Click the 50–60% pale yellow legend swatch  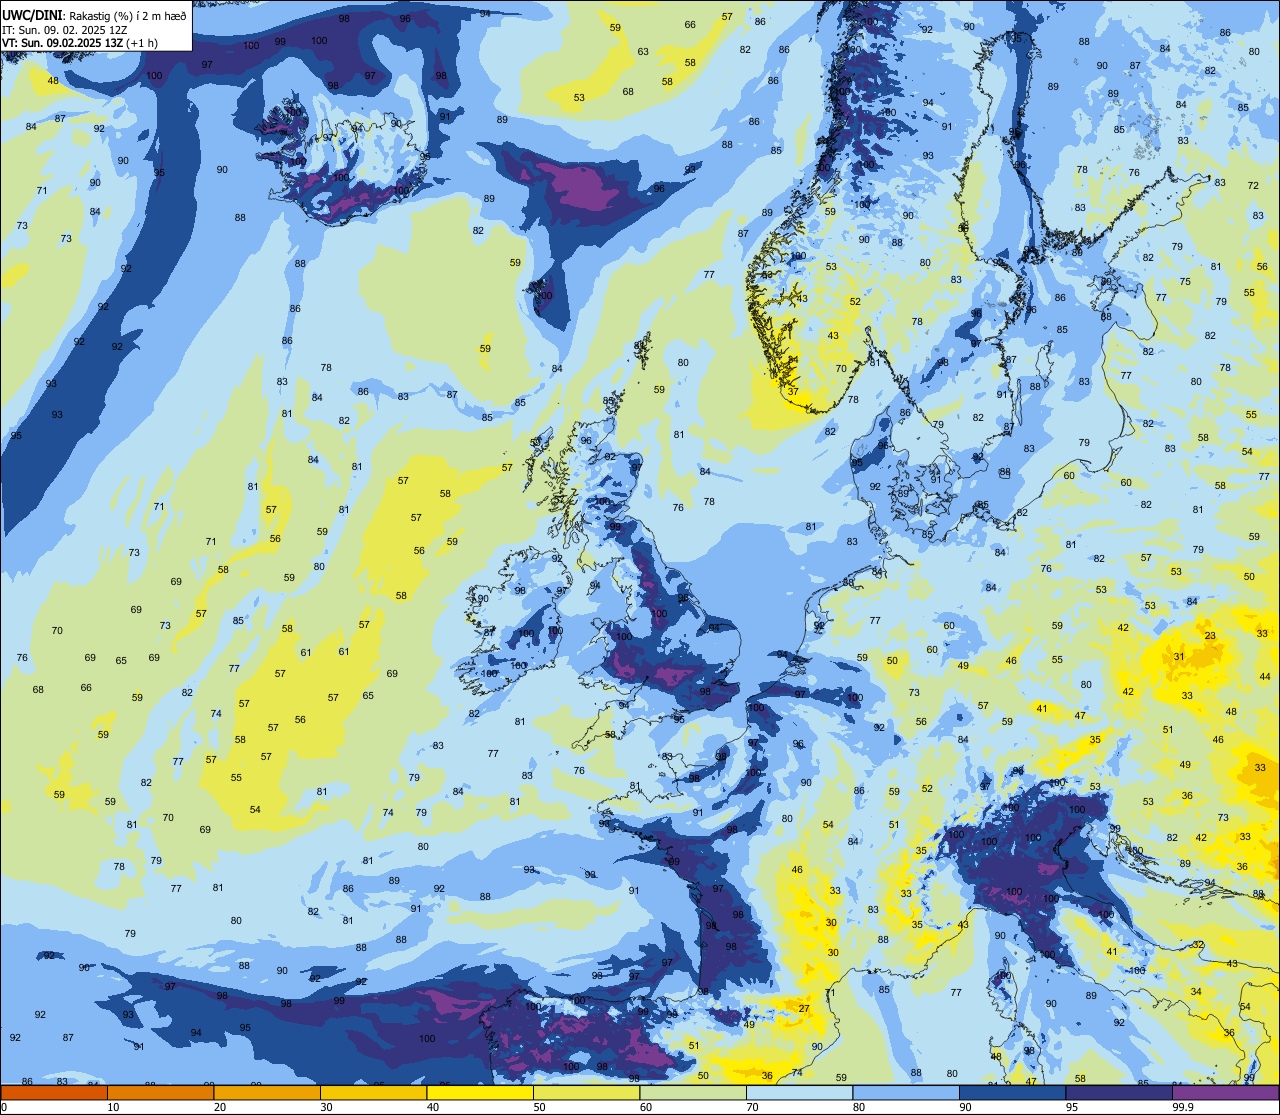(586, 1092)
